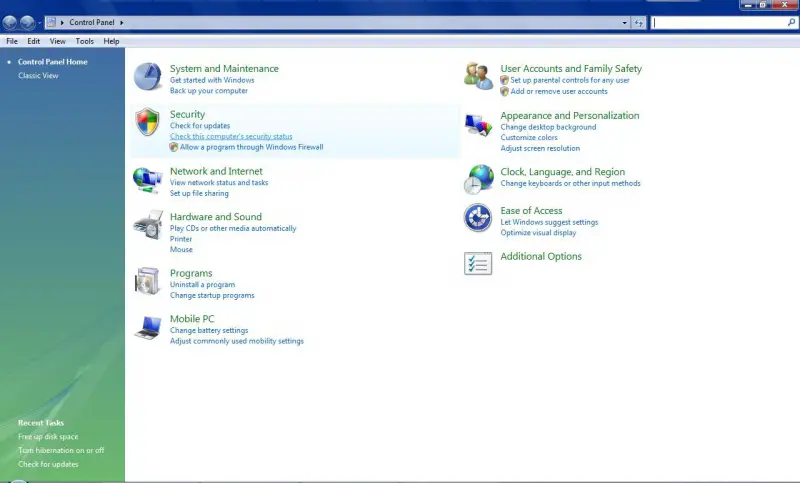Image resolution: width=800 pixels, height=483 pixels.
Task: Click shield icon beside Add or remove user accounts
Action: pos(505,91)
